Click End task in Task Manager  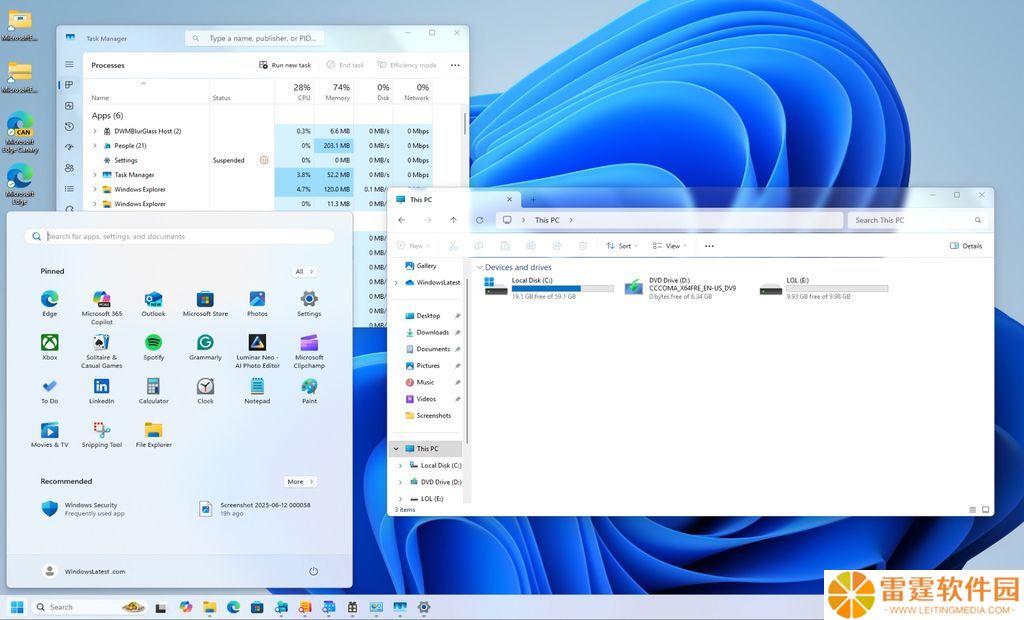345,65
